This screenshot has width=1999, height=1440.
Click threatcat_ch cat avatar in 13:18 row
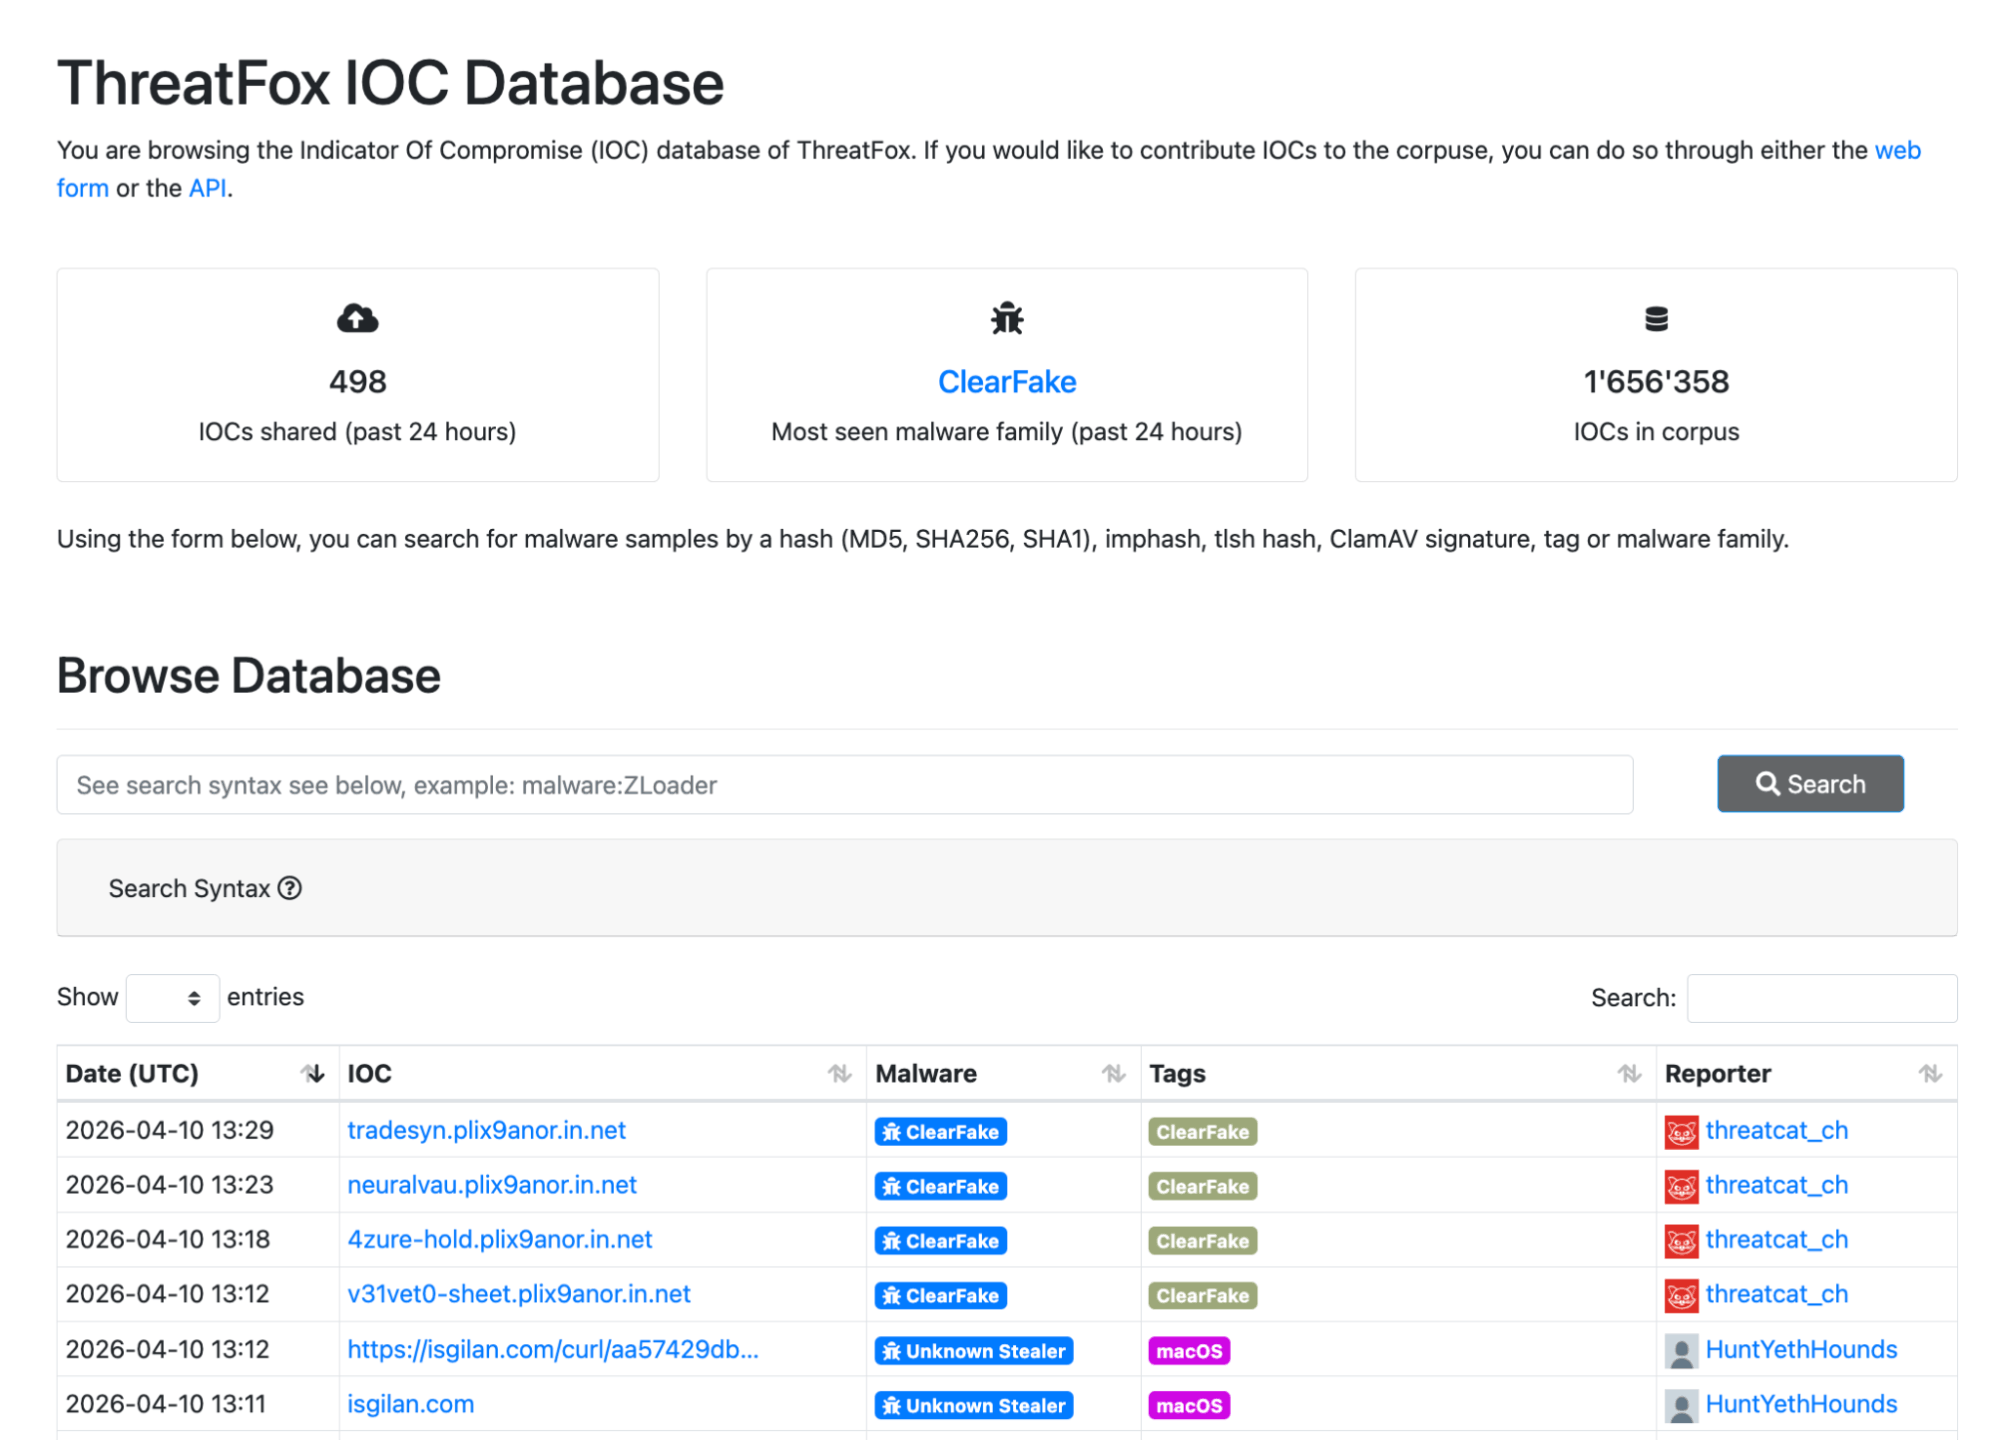point(1681,1241)
